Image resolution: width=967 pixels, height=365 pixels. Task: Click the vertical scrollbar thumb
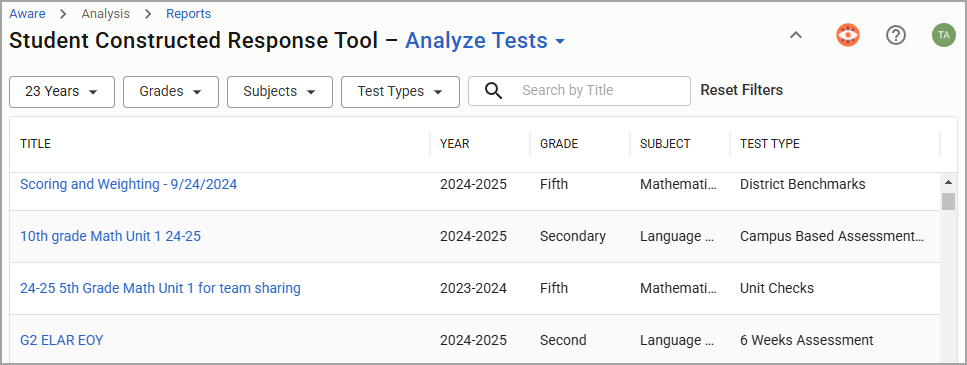[x=948, y=201]
